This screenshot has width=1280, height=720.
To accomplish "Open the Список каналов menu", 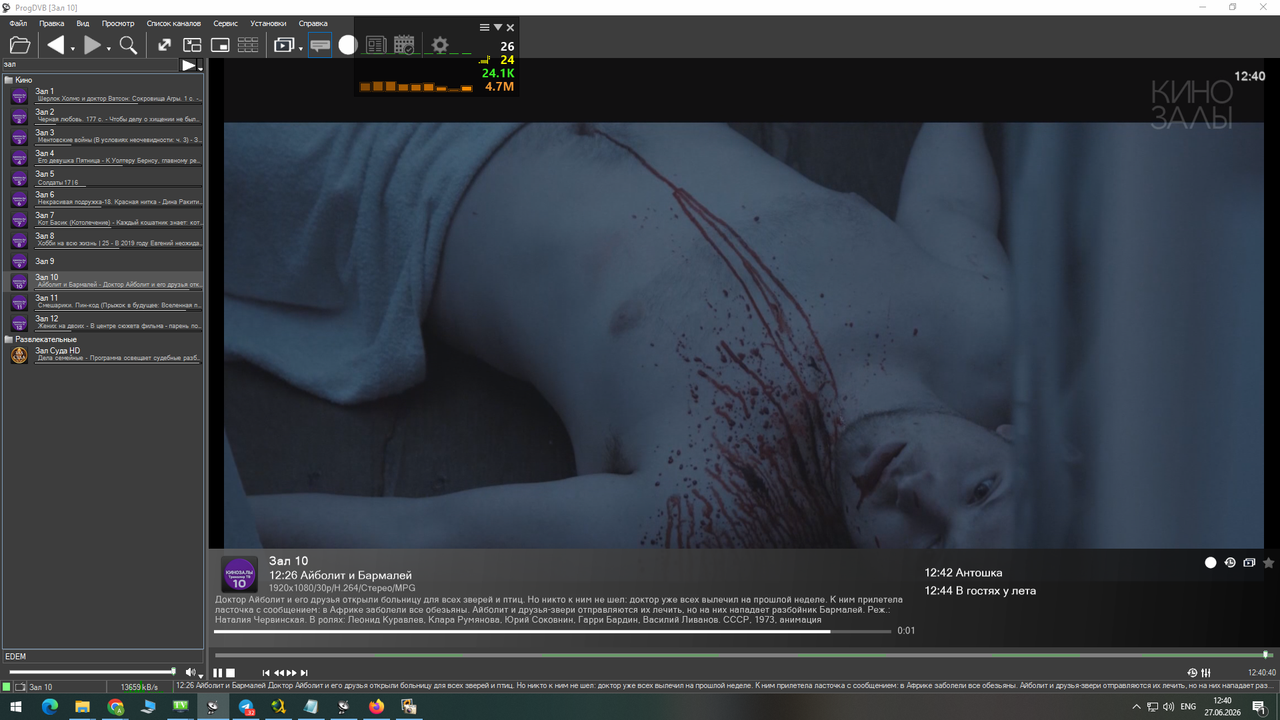I will pyautogui.click(x=174, y=23).
